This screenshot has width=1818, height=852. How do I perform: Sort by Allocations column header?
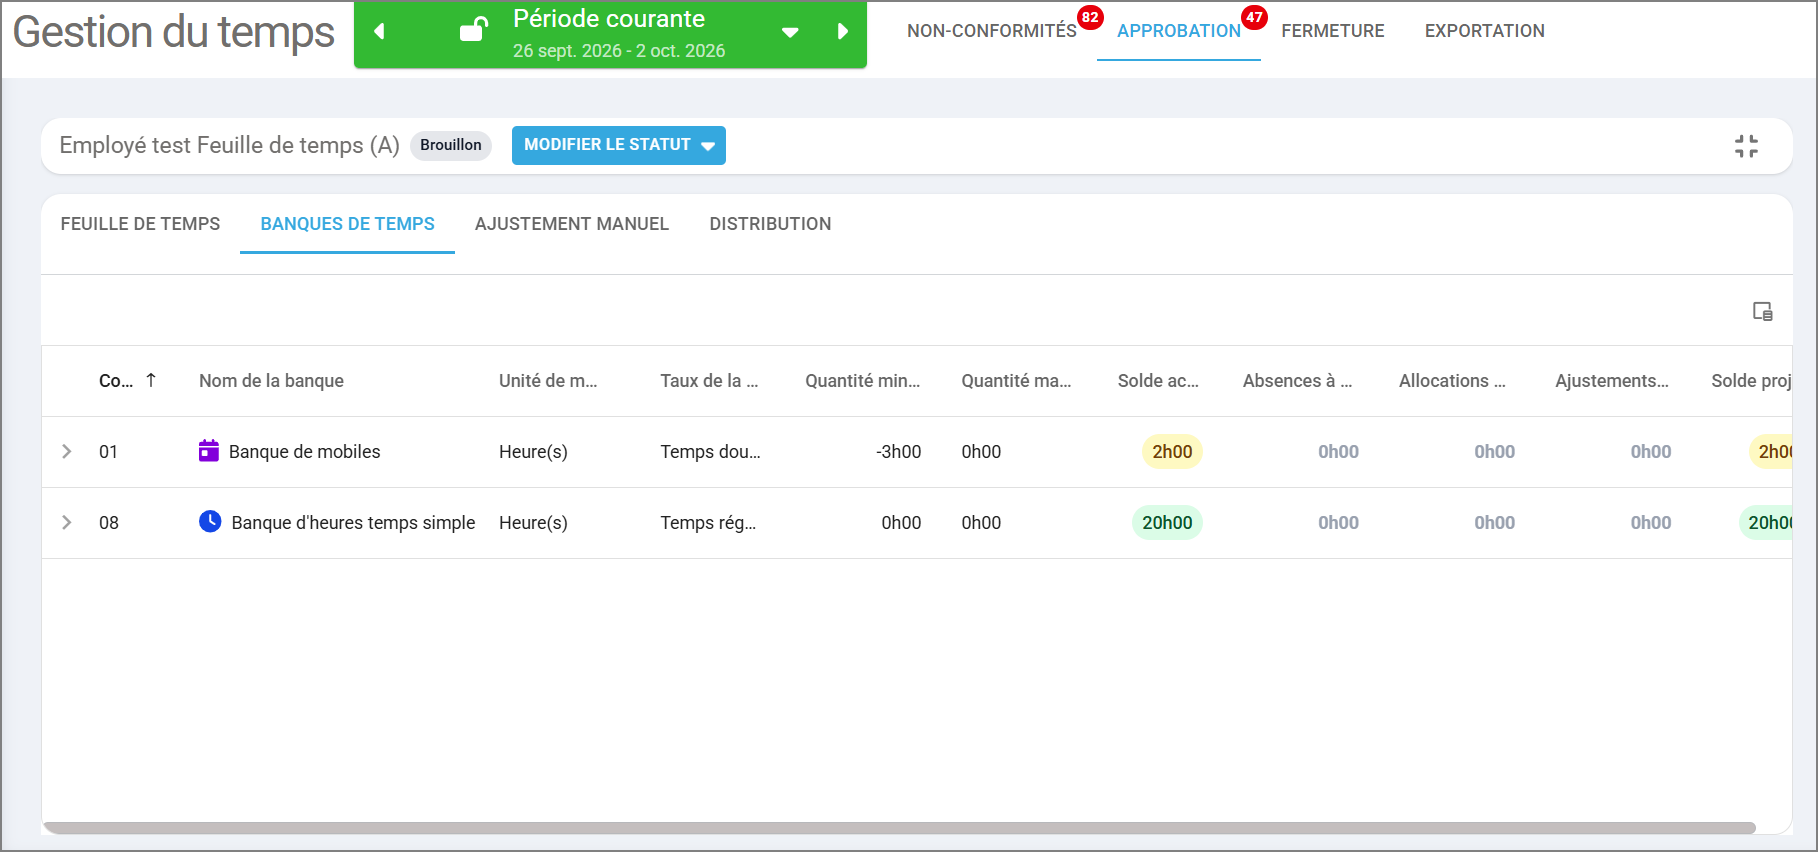(1452, 381)
